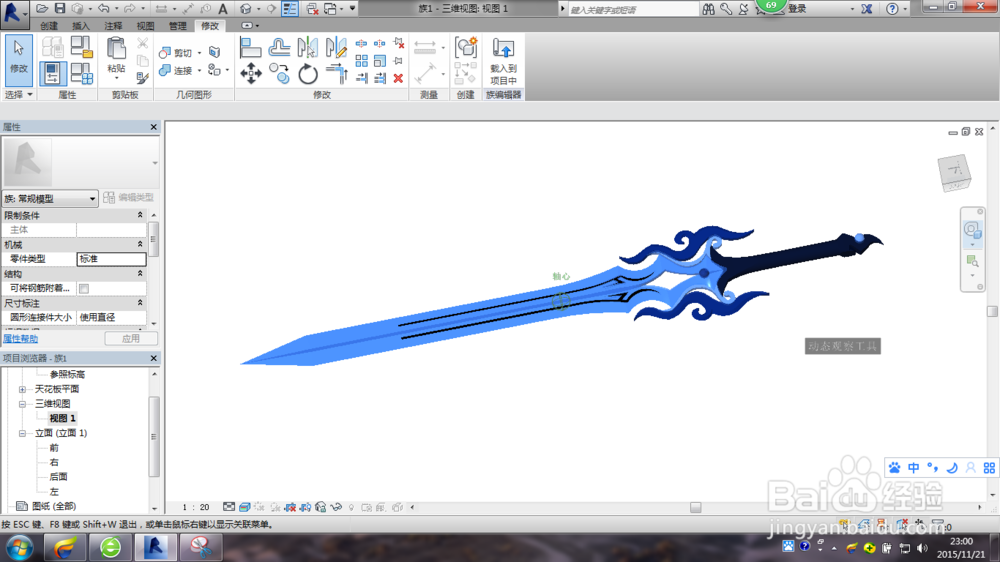Open Family Category and Parameters
The image size is (1000, 562).
click(x=82, y=47)
